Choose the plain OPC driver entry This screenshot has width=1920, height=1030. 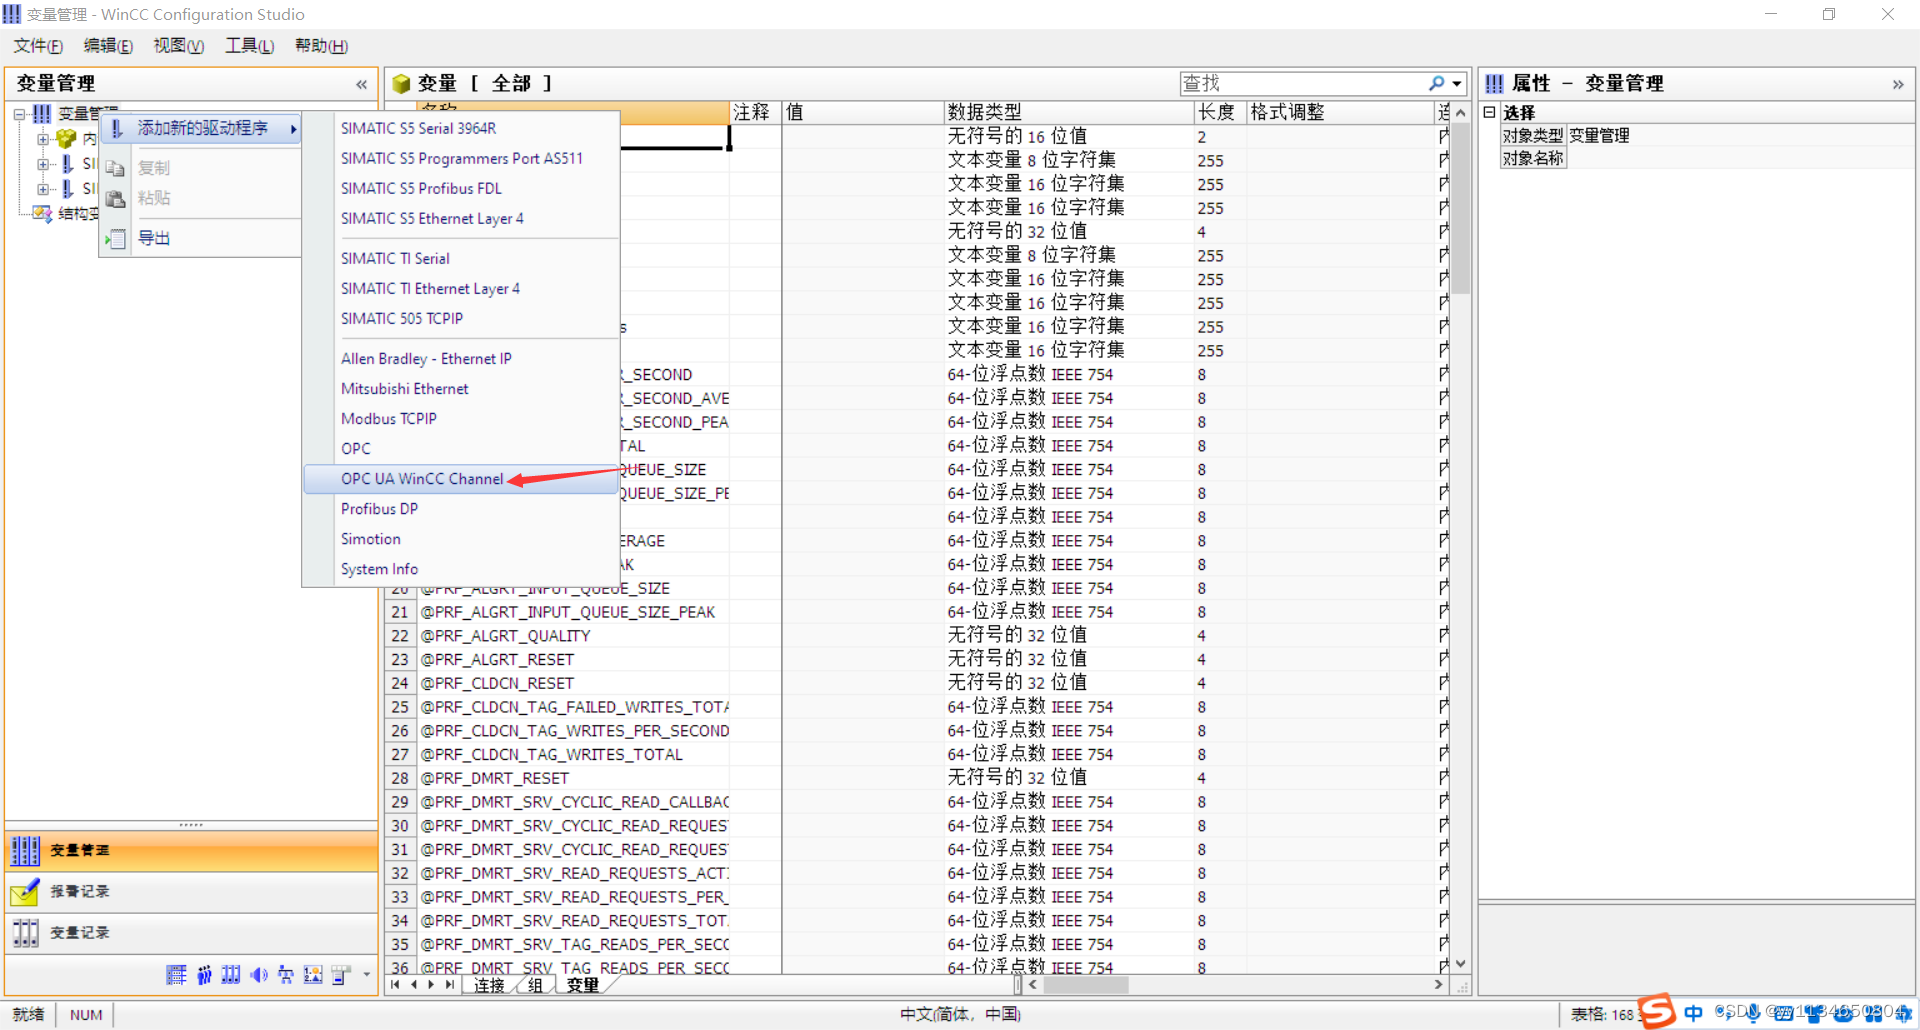pyautogui.click(x=461, y=449)
